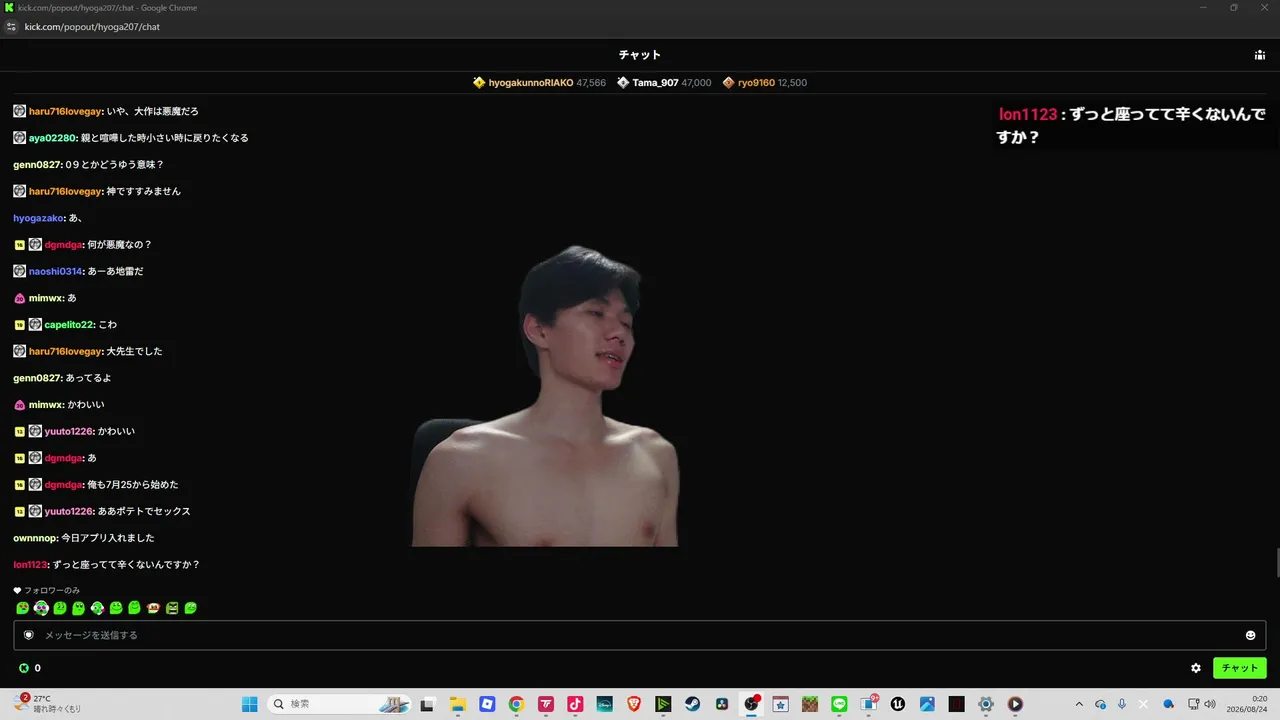Screen dimensions: 1280x720
Task: Open Steam from the taskbar
Action: [x=692, y=704]
